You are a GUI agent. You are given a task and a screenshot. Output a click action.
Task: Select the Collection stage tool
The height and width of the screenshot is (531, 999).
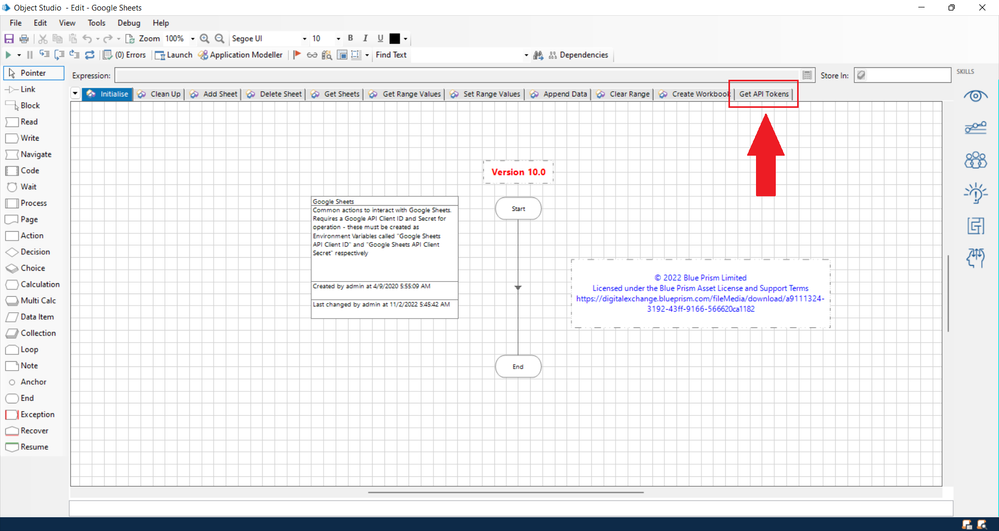[x=34, y=333]
